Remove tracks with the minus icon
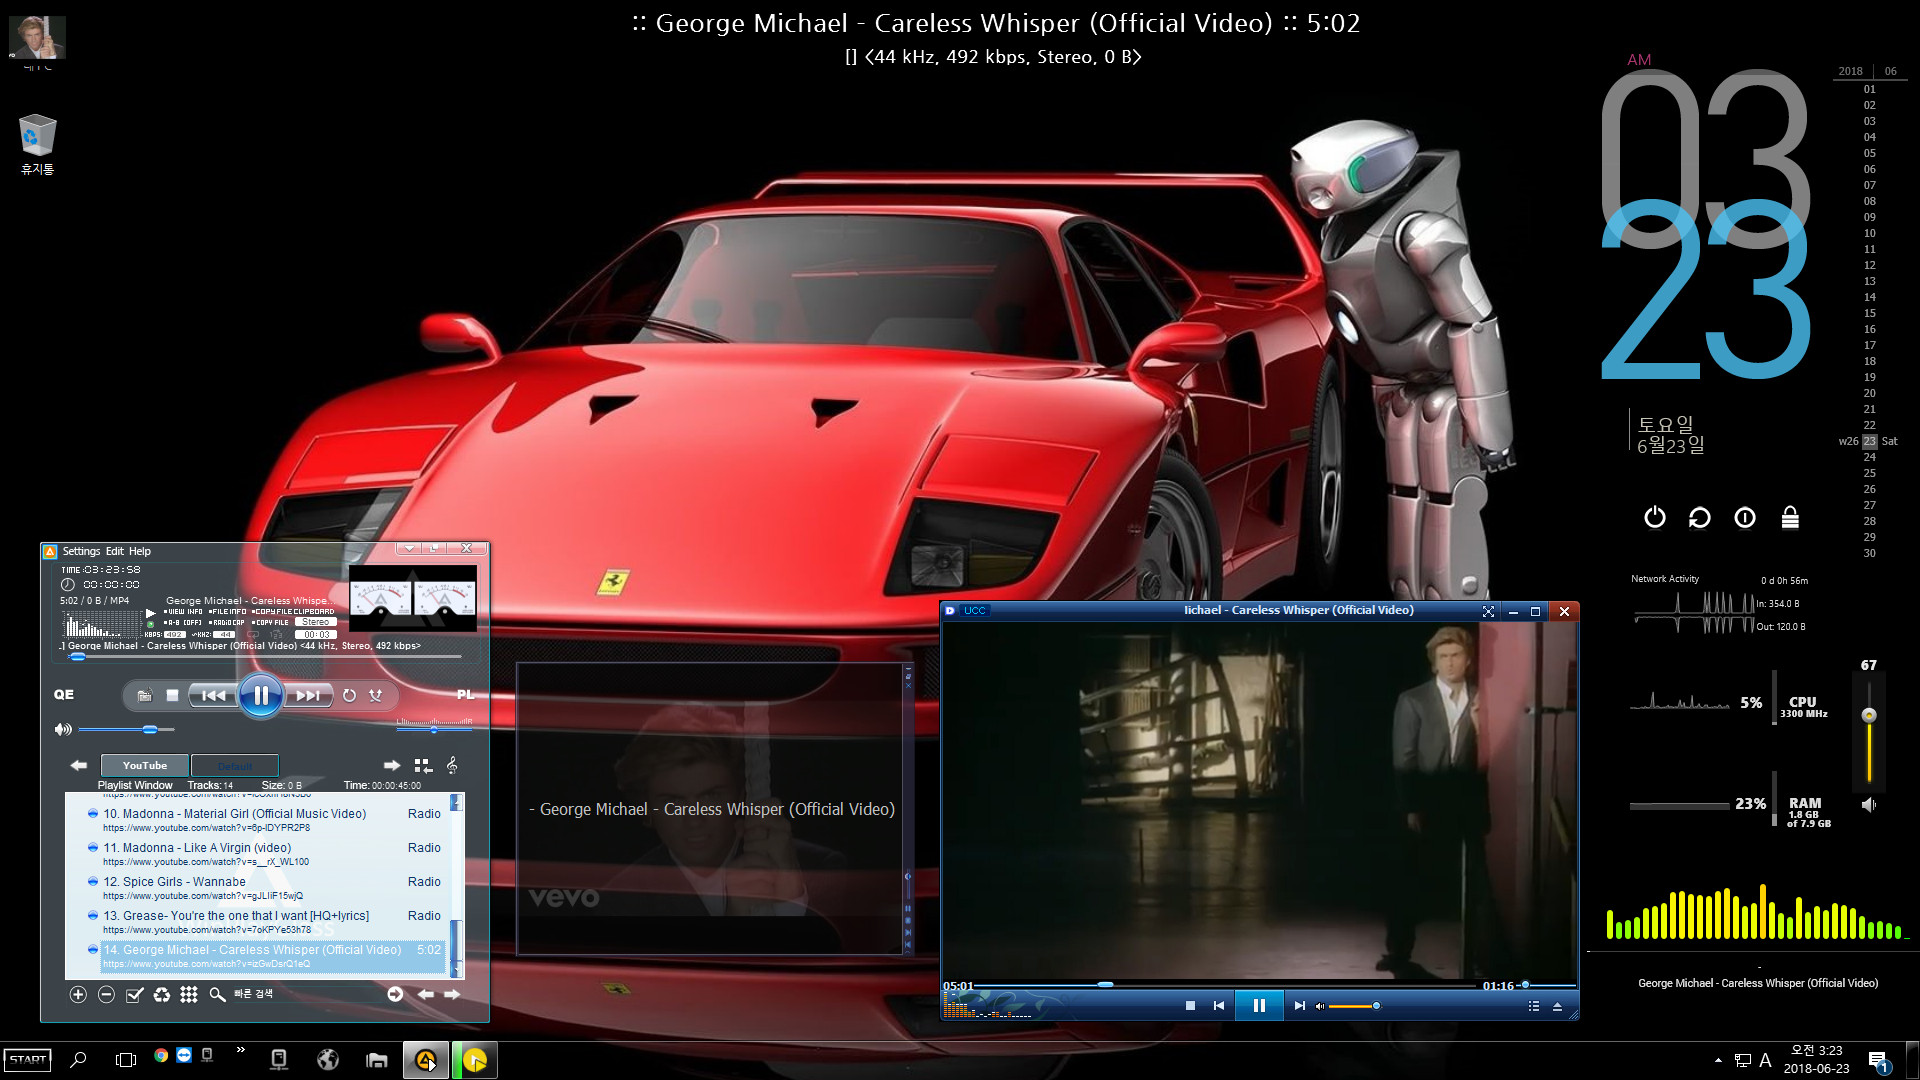The height and width of the screenshot is (1080, 1920). [106, 994]
